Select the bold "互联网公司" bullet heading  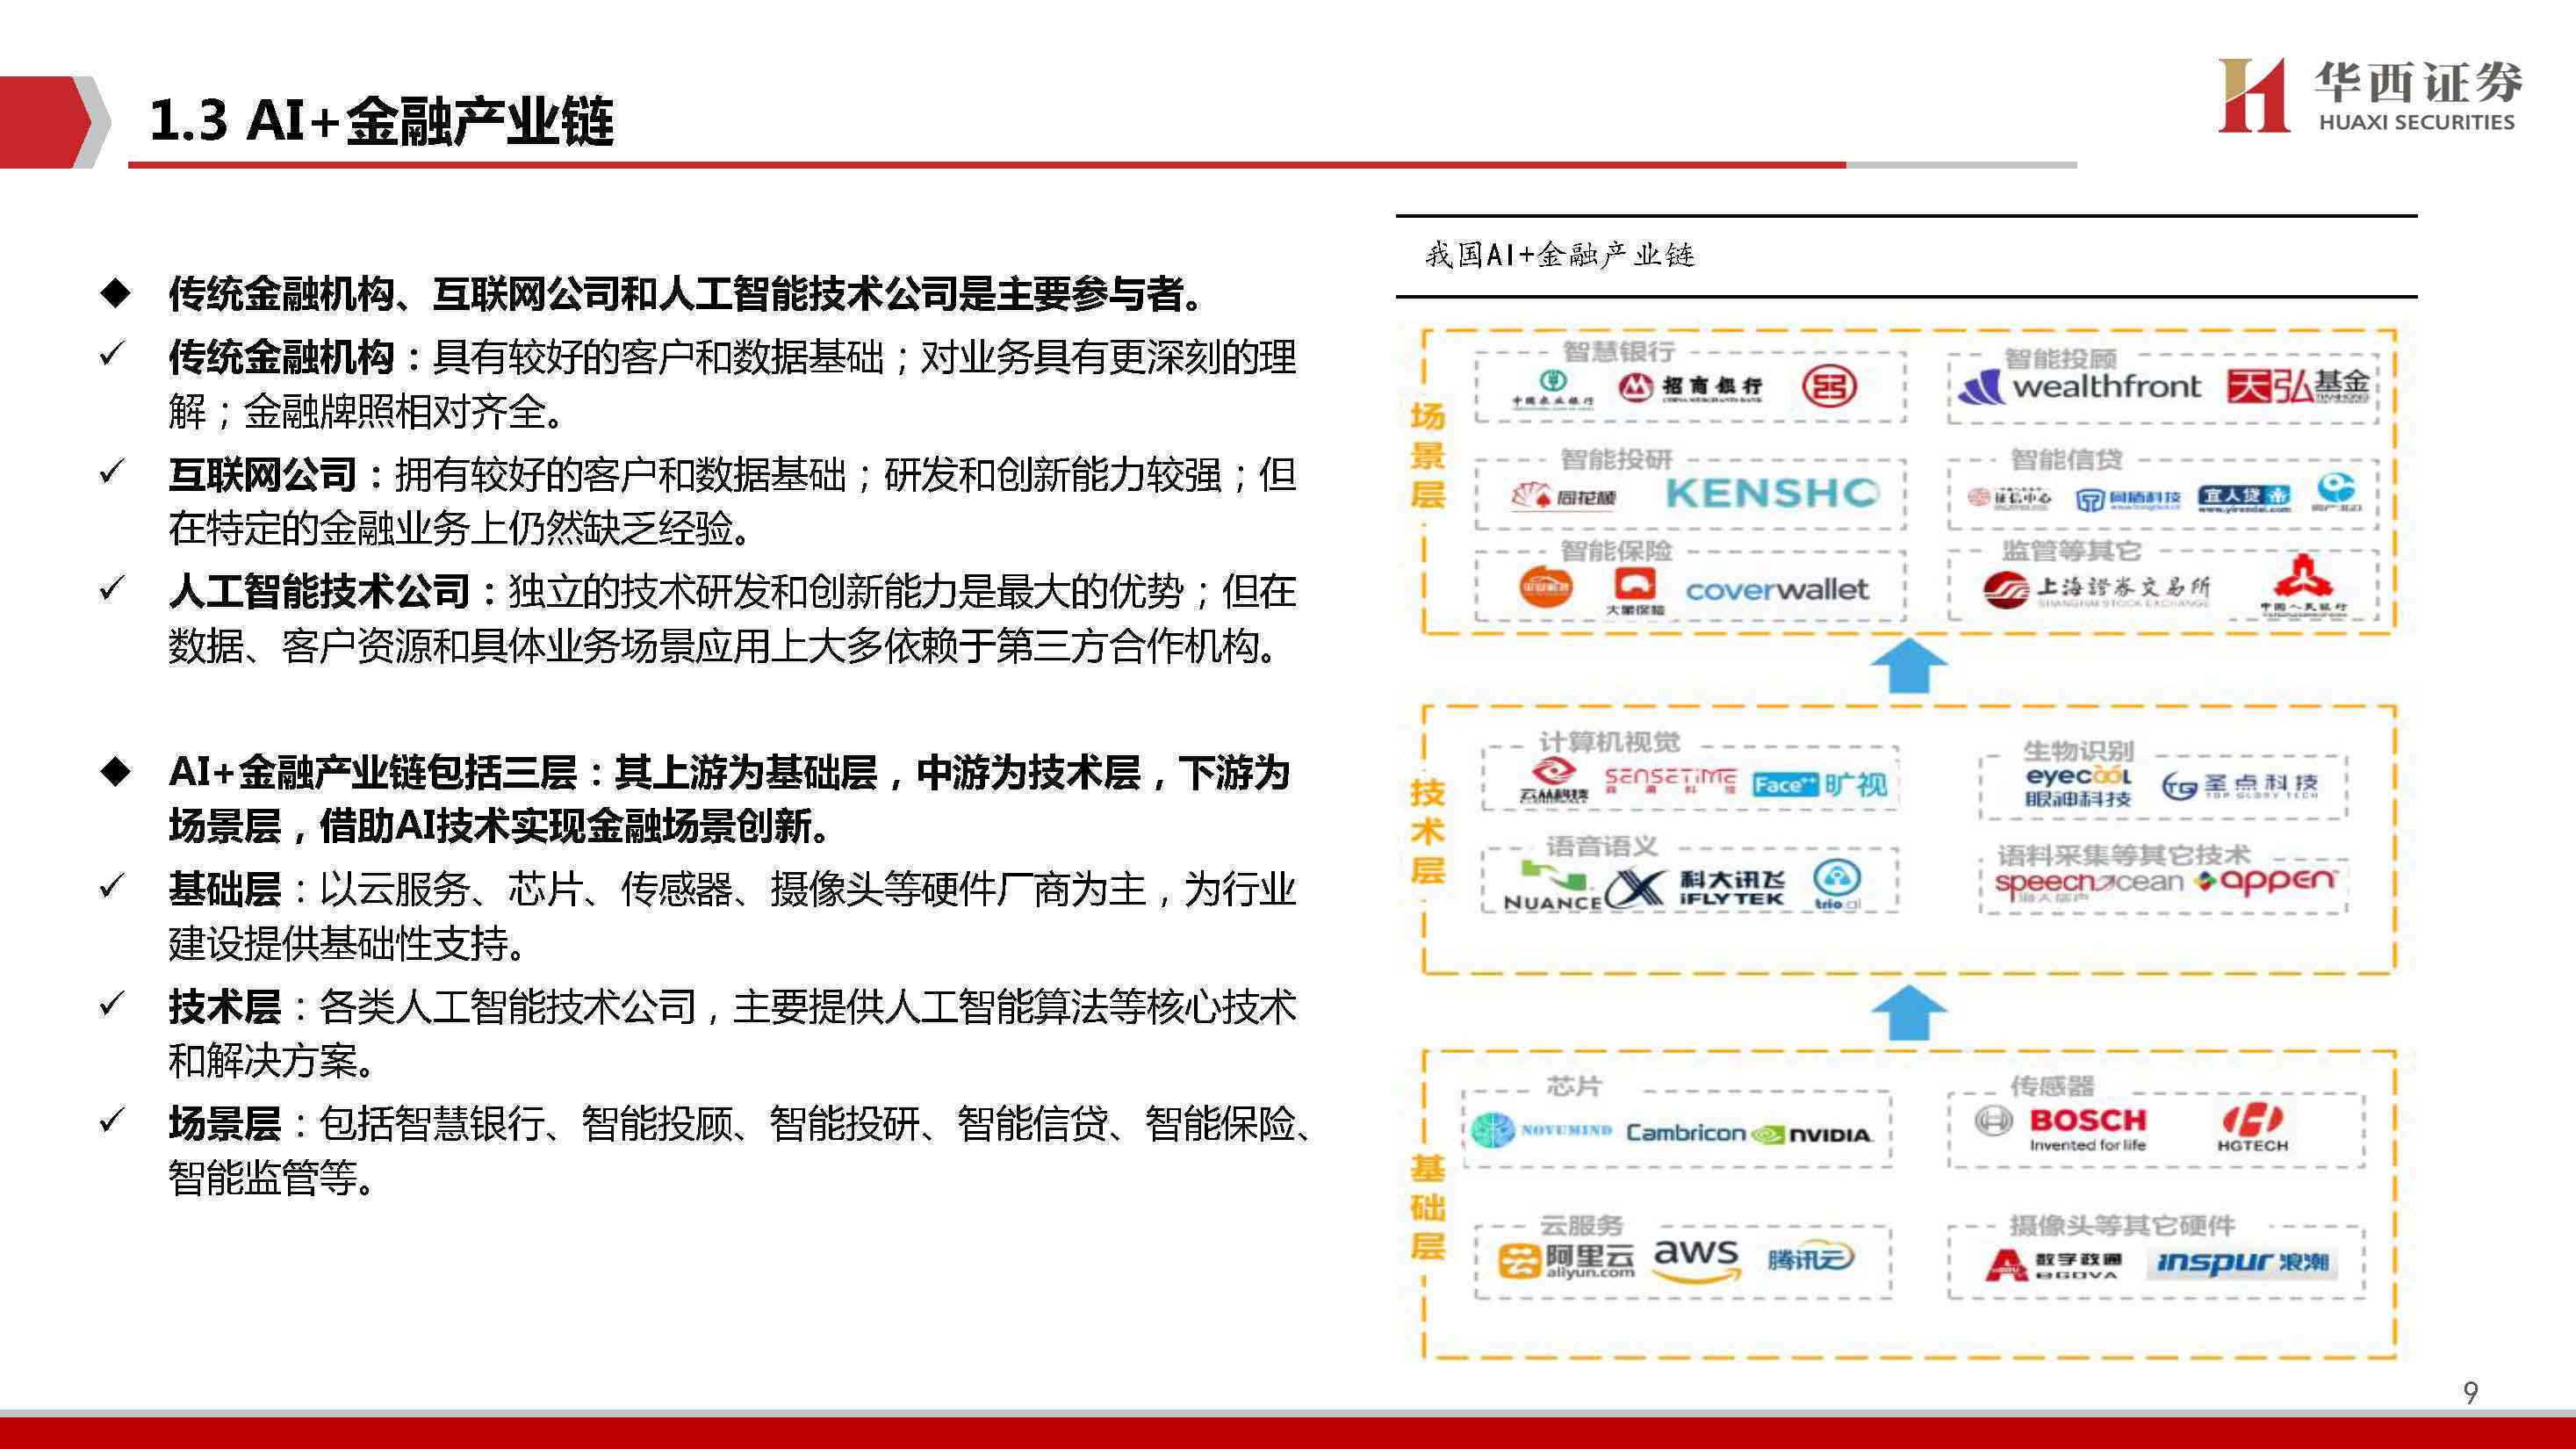coord(262,474)
